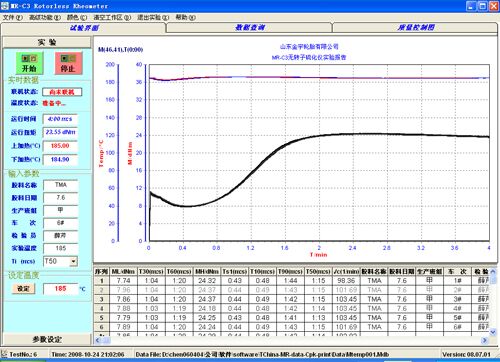Open the 颜色(C) menu
The width and height of the screenshot is (500, 362).
(77, 17)
